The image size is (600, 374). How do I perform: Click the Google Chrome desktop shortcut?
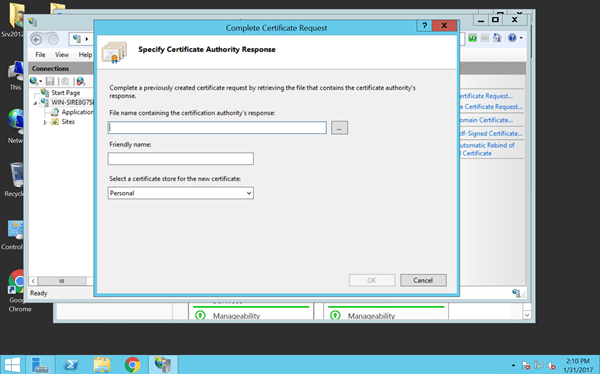(x=16, y=291)
